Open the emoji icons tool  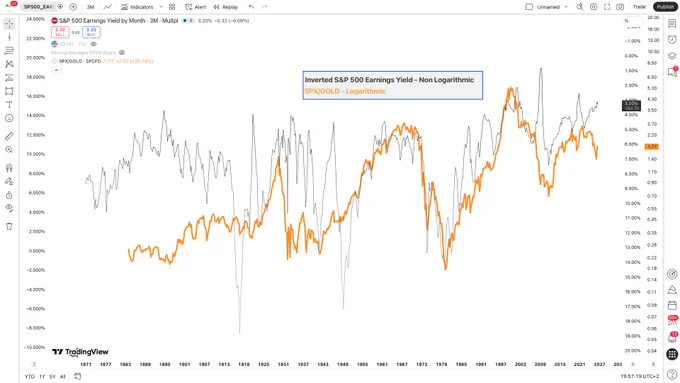(9, 118)
